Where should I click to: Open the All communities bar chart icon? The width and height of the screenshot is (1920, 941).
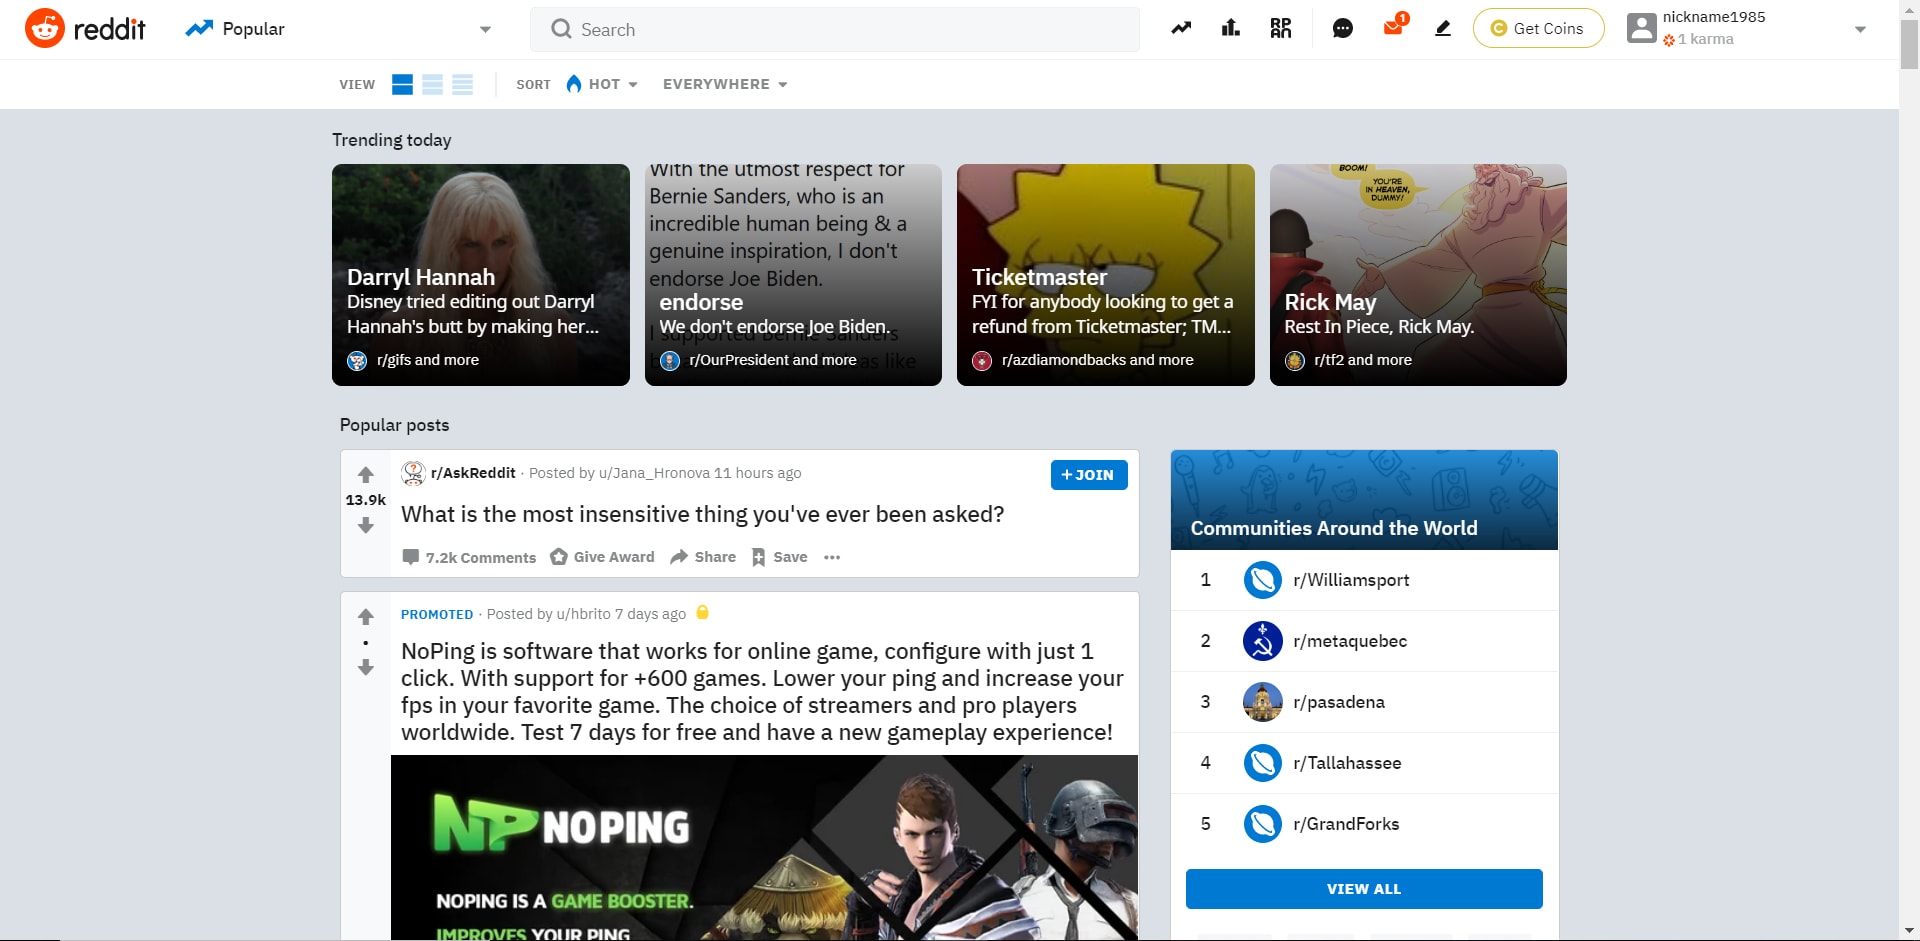pos(1231,29)
